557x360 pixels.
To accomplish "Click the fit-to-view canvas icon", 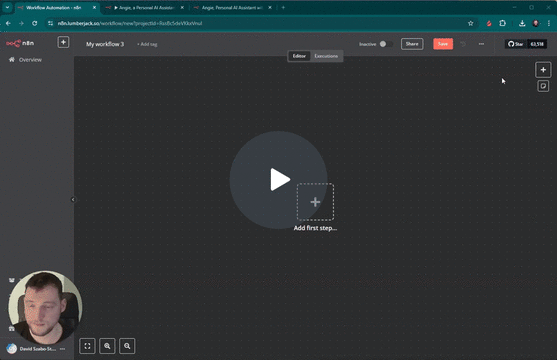I will (x=87, y=346).
